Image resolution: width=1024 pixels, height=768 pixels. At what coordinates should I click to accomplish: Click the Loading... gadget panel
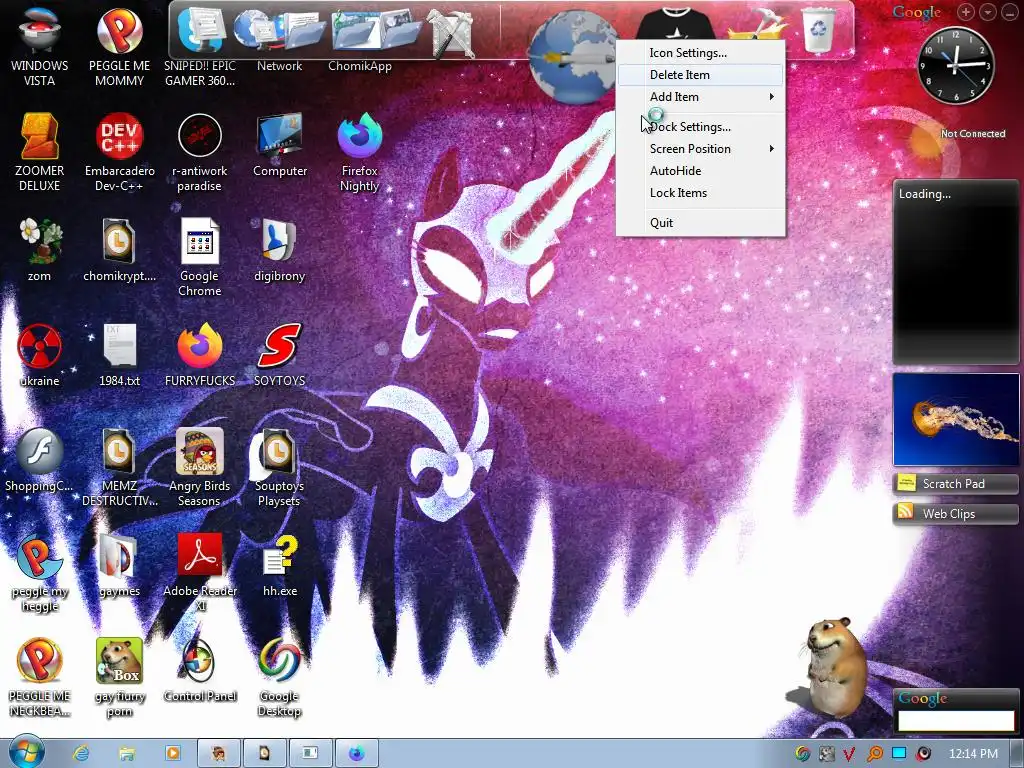[x=956, y=272]
